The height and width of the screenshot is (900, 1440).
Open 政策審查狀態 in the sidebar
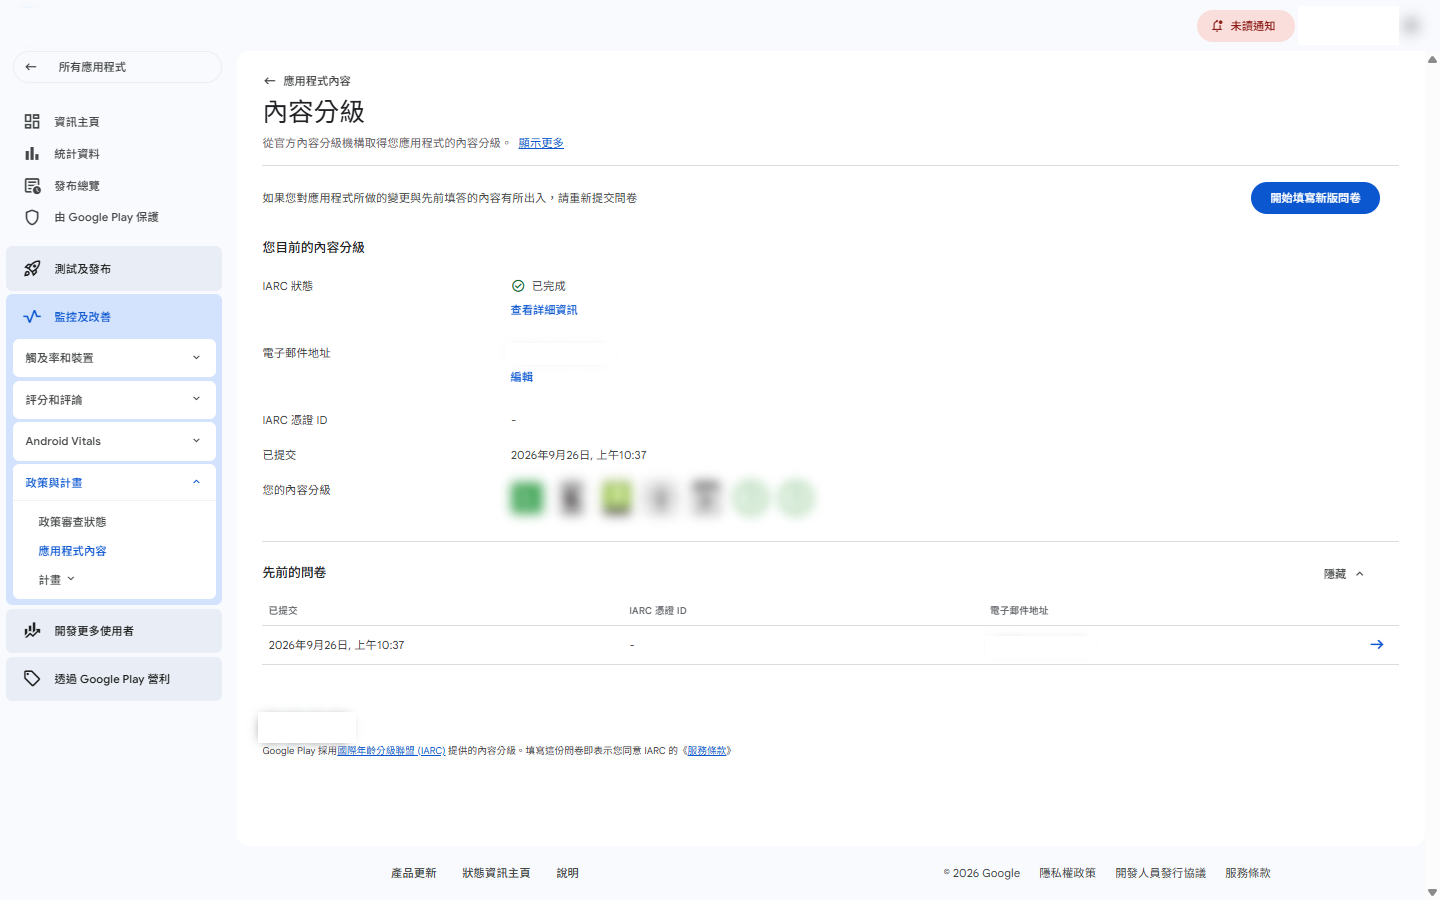pos(72,522)
